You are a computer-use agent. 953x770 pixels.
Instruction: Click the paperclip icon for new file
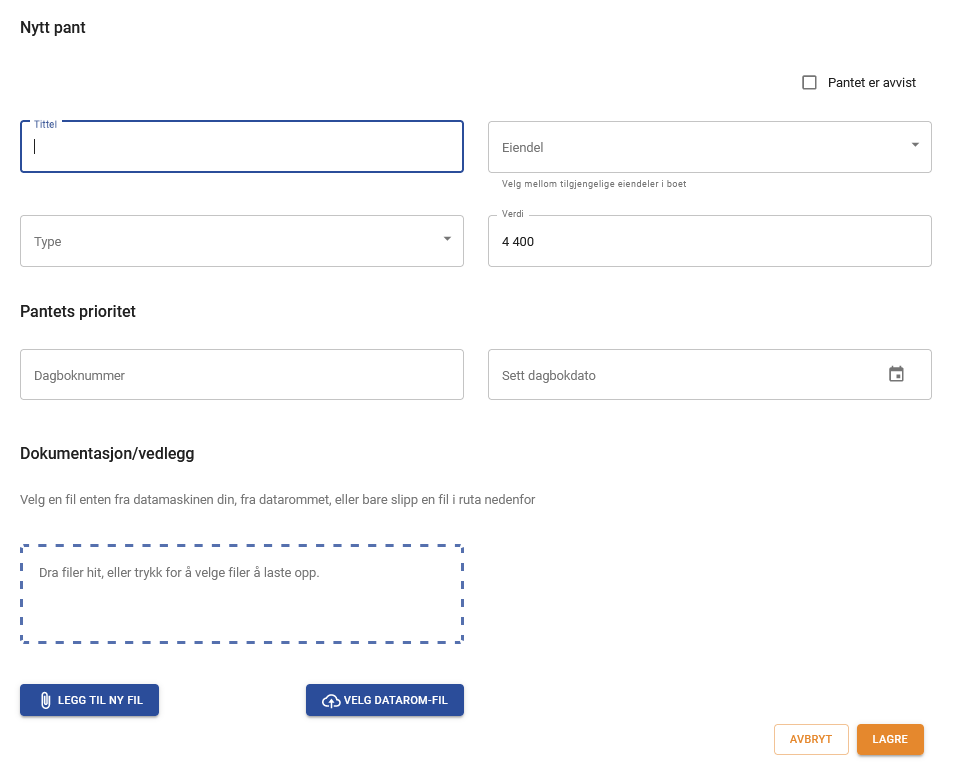pos(45,701)
